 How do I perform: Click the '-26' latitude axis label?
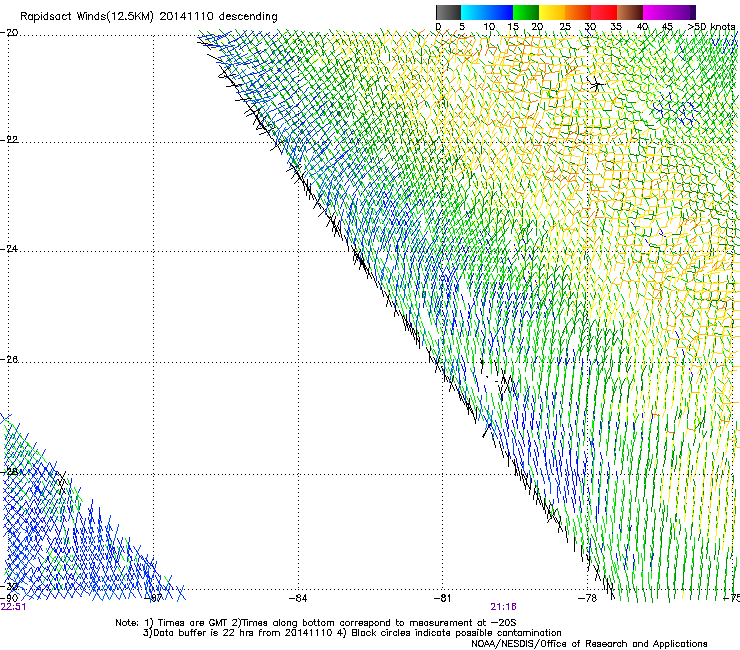tap(9, 360)
